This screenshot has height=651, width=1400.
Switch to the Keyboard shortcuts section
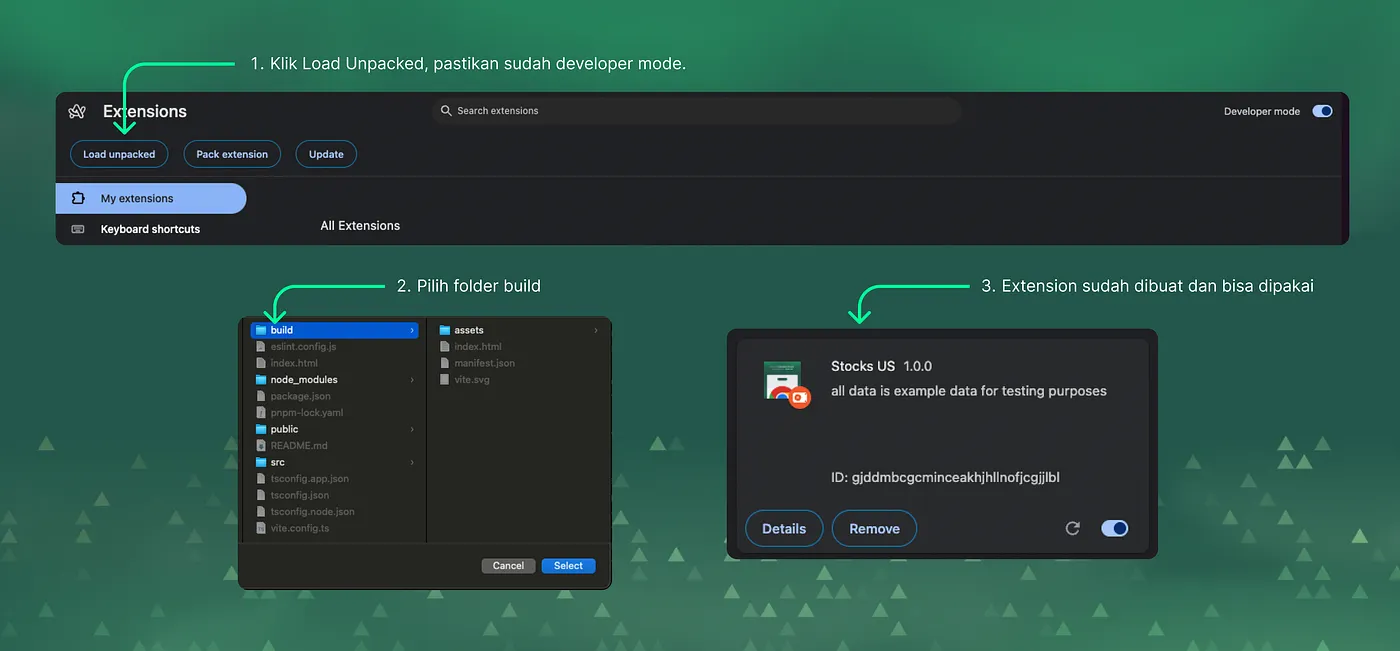[149, 229]
